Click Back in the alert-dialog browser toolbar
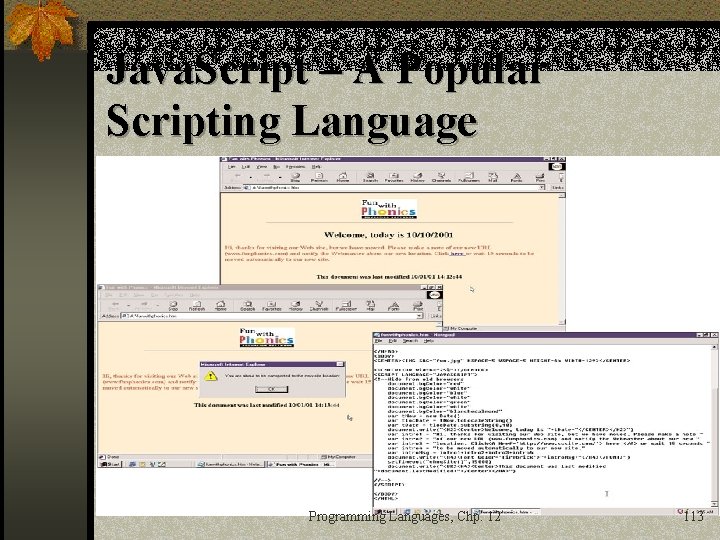Viewport: 720px width, 540px height. click(115, 305)
